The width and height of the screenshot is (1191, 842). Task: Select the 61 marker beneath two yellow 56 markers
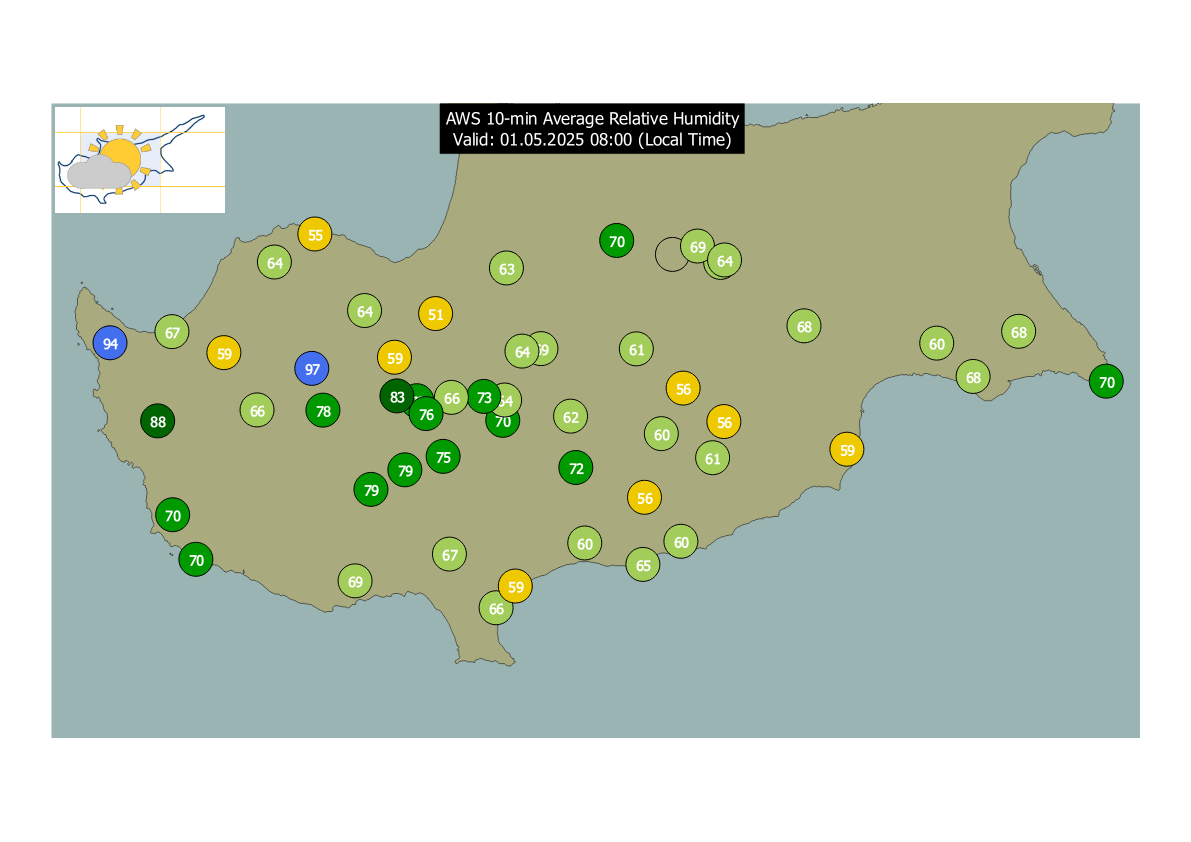click(712, 458)
